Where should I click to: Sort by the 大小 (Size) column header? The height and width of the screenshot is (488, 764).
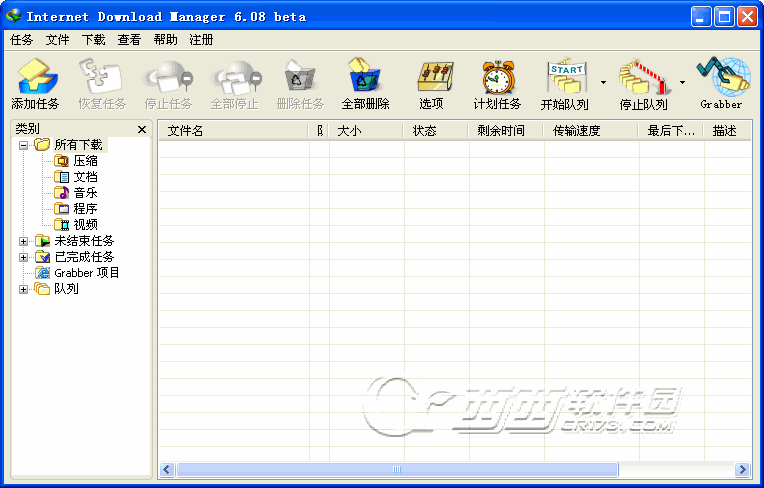[366, 131]
